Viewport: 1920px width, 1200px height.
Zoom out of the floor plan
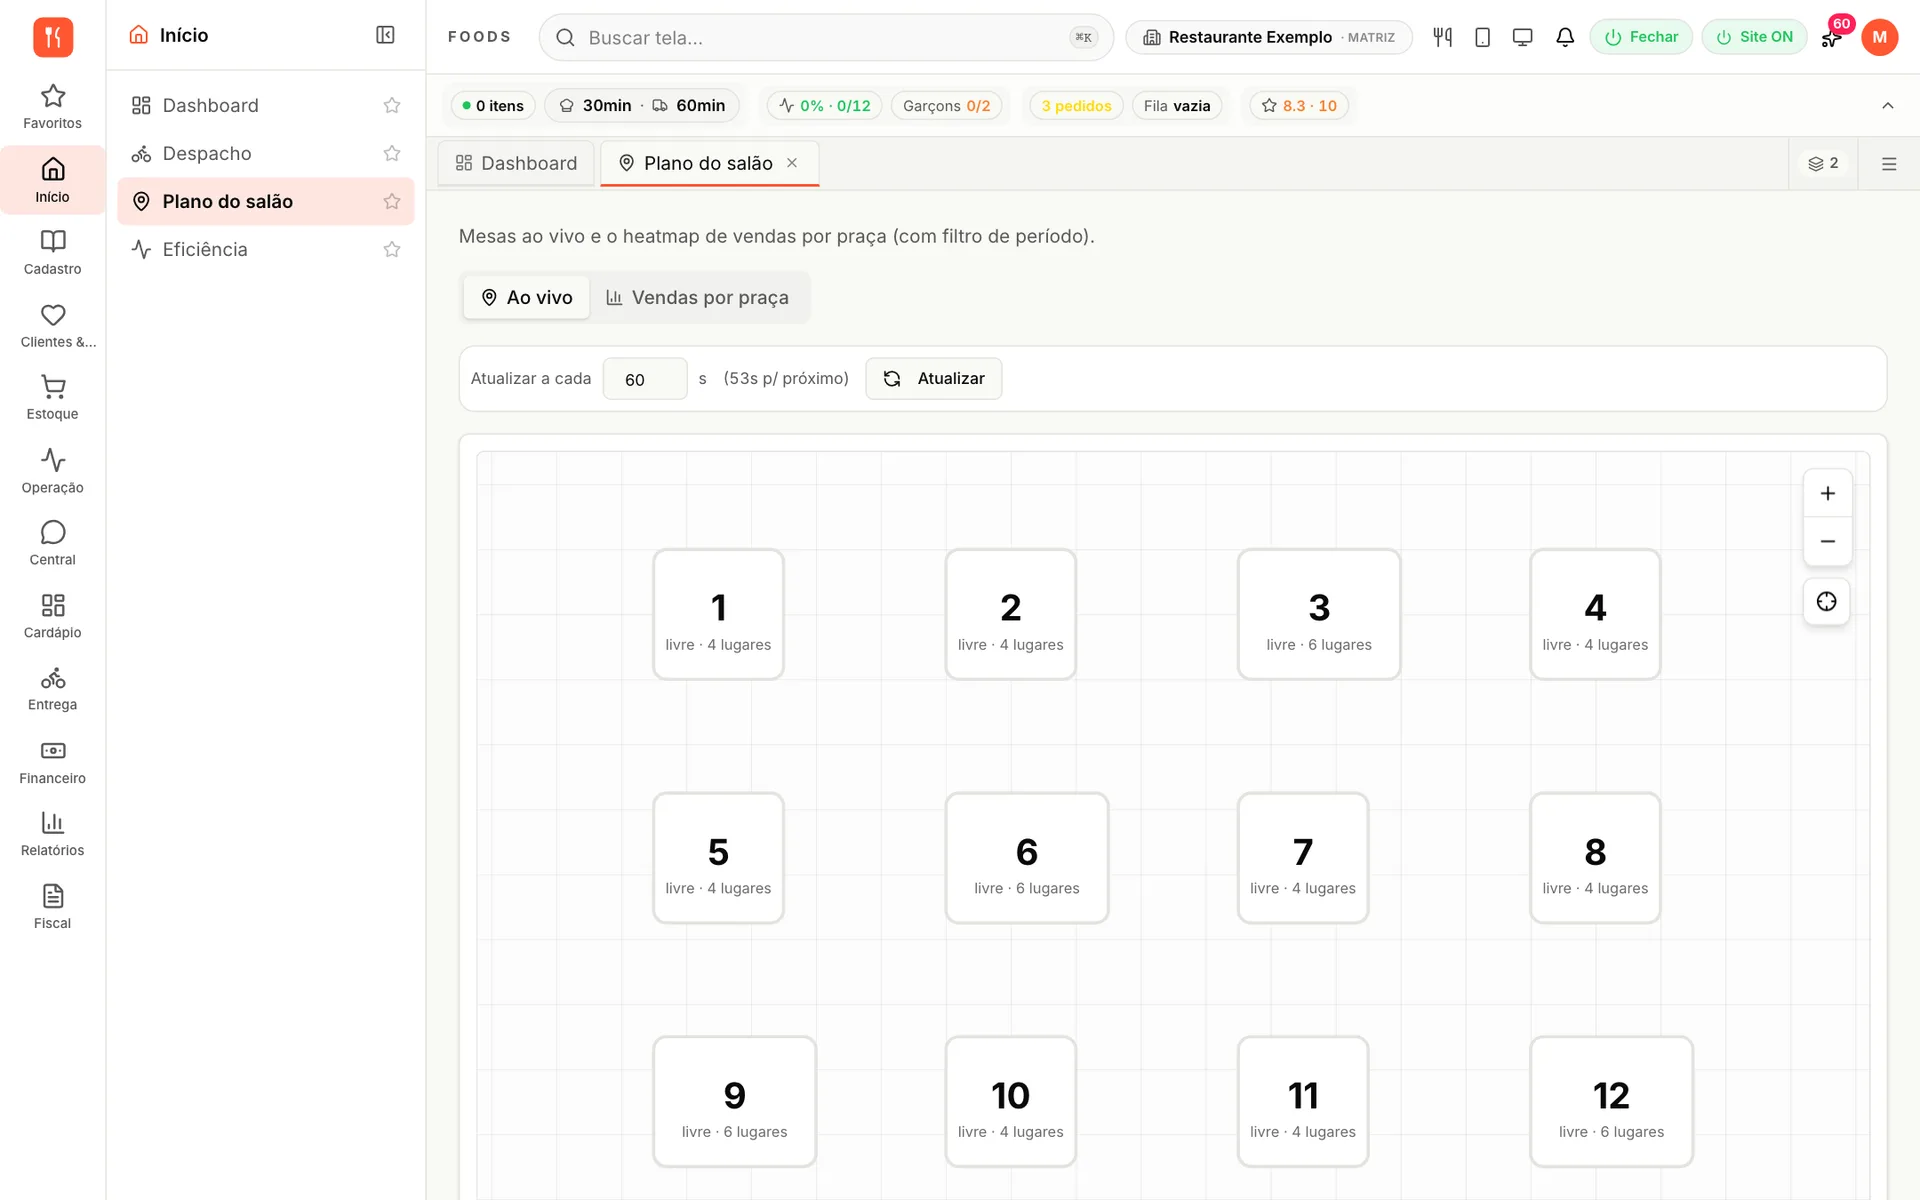pyautogui.click(x=1827, y=541)
